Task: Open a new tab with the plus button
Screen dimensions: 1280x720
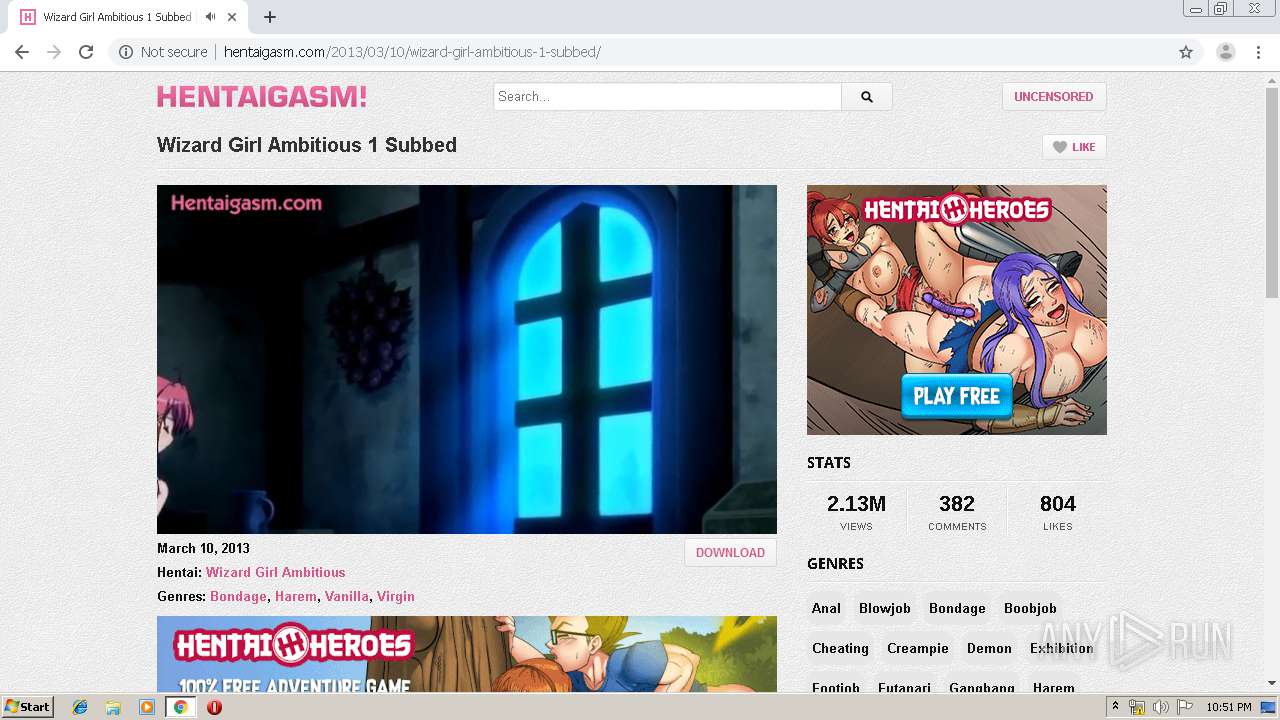Action: coord(270,17)
